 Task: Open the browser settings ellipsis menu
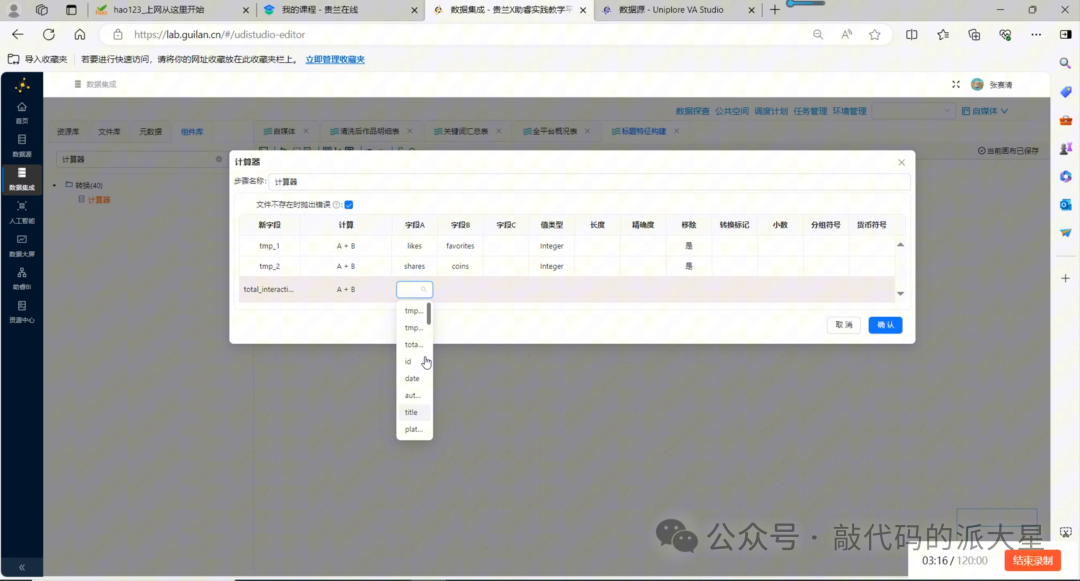(1036, 34)
